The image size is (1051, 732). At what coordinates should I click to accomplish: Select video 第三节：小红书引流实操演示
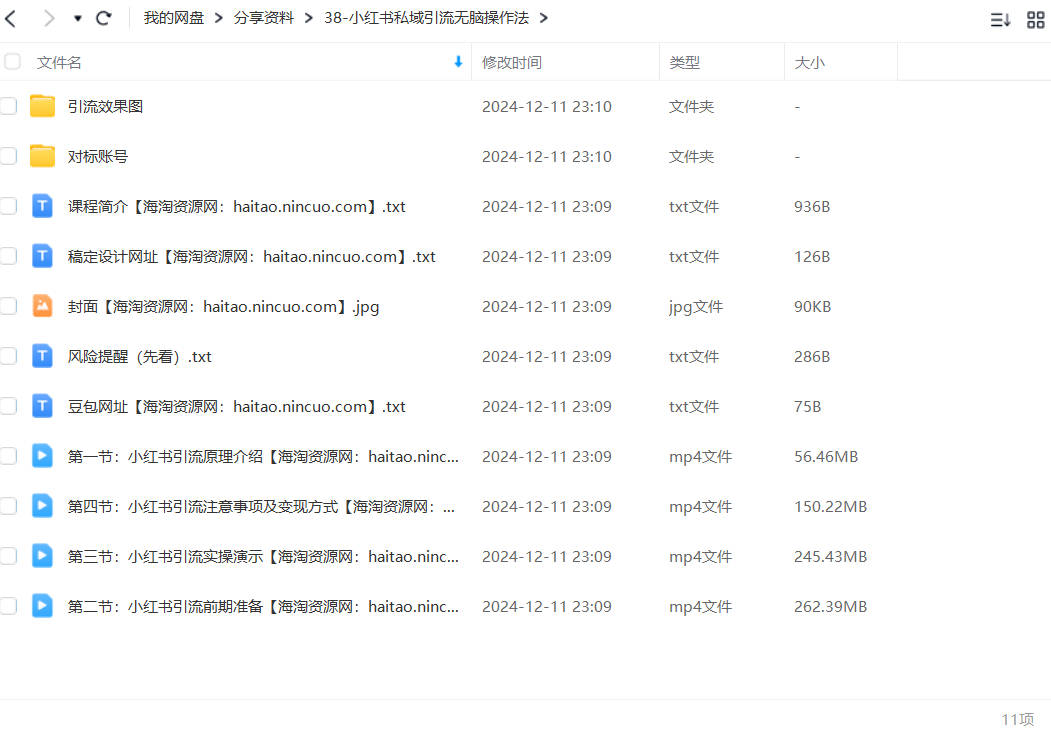tap(263, 557)
